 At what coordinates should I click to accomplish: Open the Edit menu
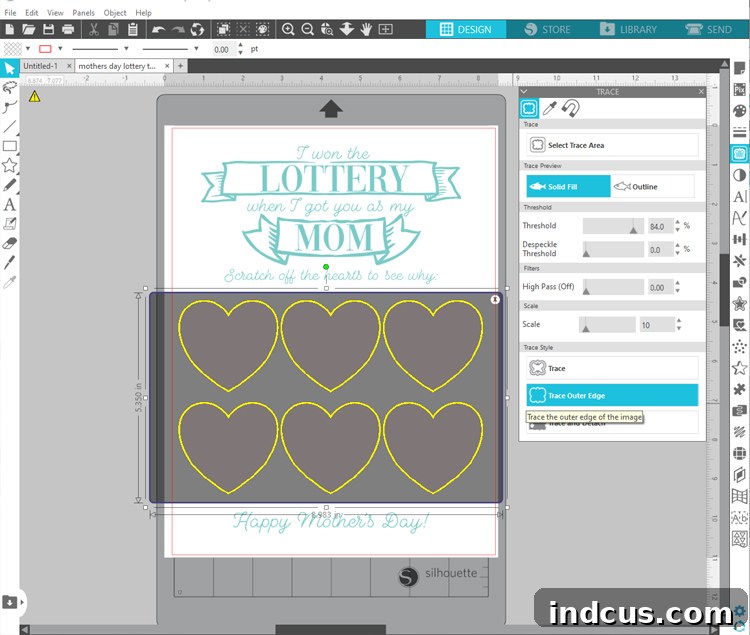(x=32, y=13)
